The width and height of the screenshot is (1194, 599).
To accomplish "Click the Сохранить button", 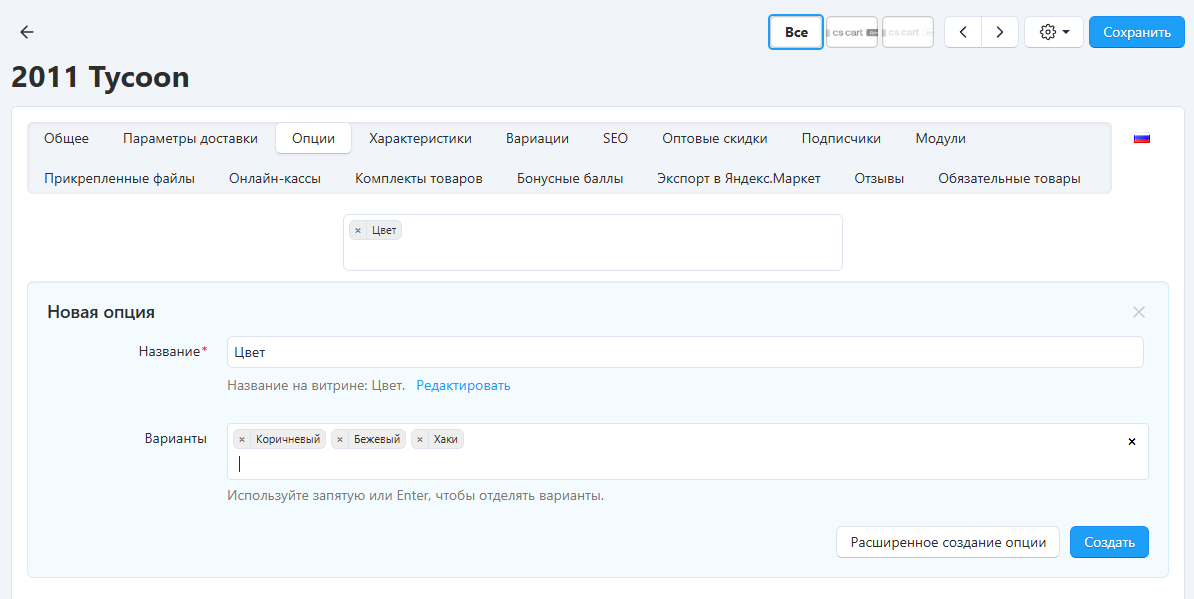I will click(x=1136, y=32).
